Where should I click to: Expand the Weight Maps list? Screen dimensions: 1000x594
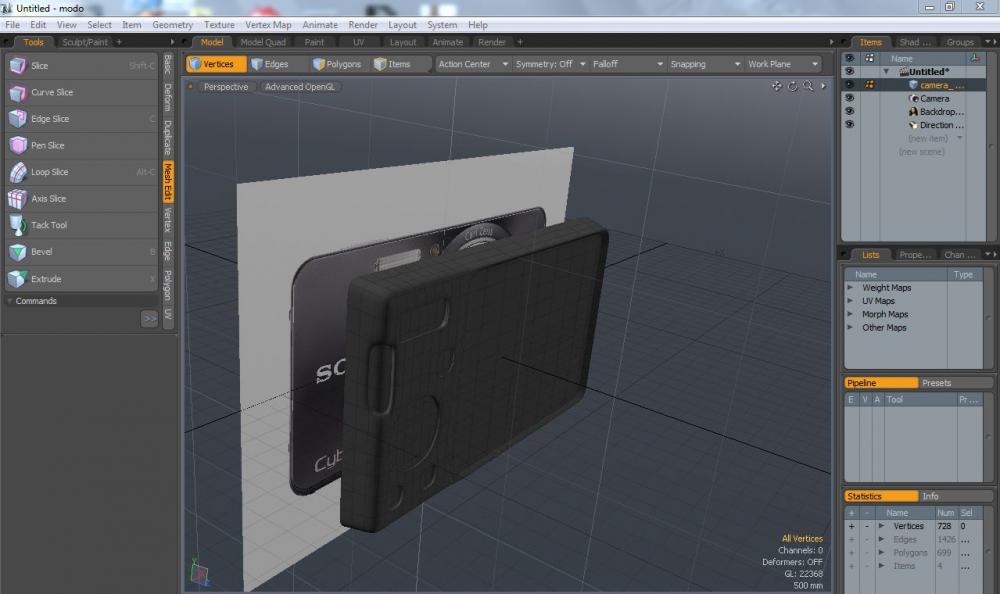pos(850,288)
